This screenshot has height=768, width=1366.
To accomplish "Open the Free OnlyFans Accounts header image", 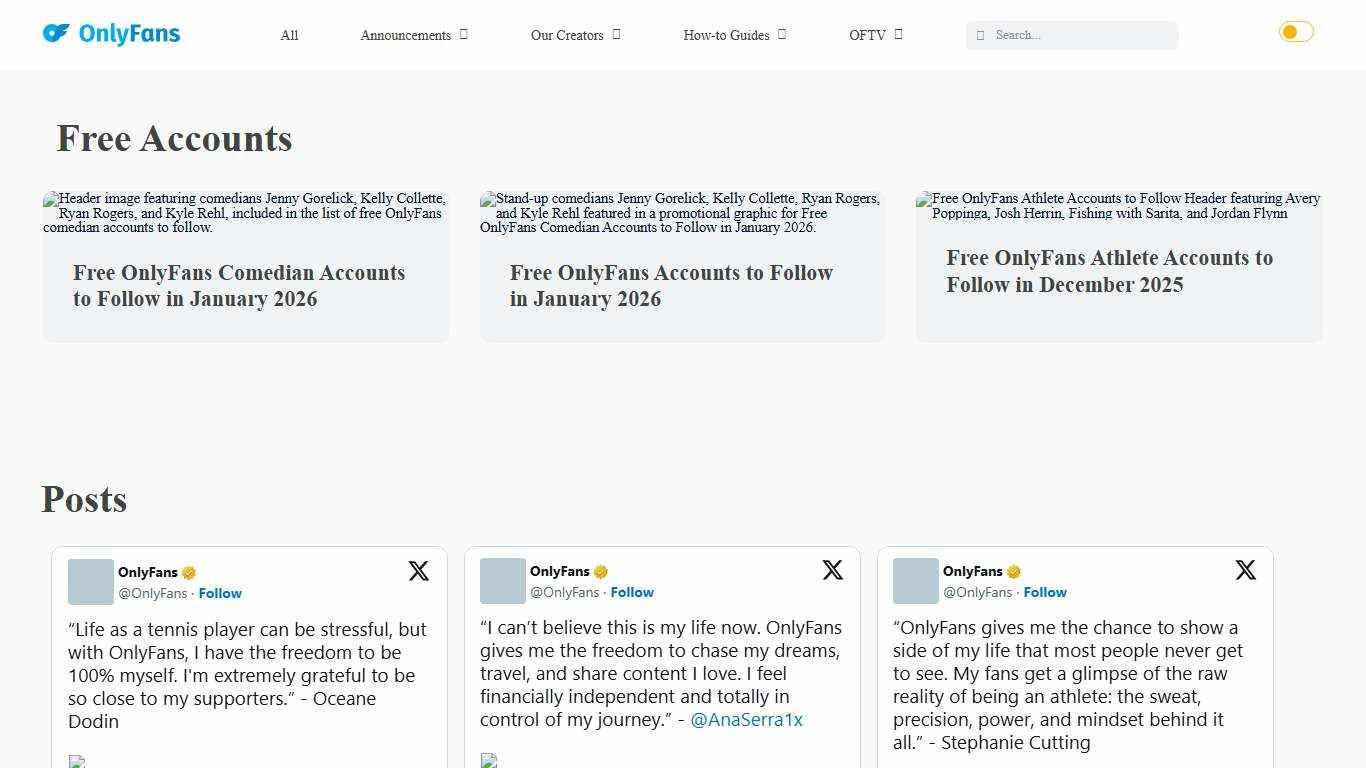I will tap(681, 213).
